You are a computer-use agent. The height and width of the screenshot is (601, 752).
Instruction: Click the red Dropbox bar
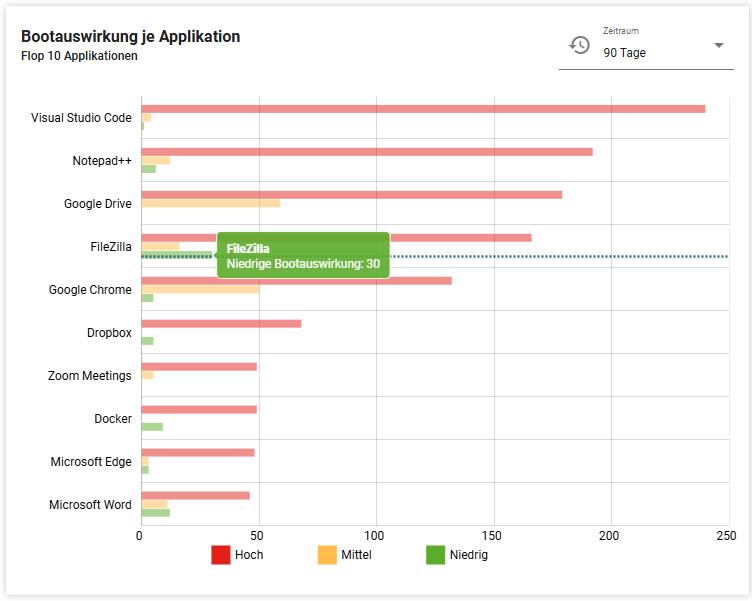point(220,323)
